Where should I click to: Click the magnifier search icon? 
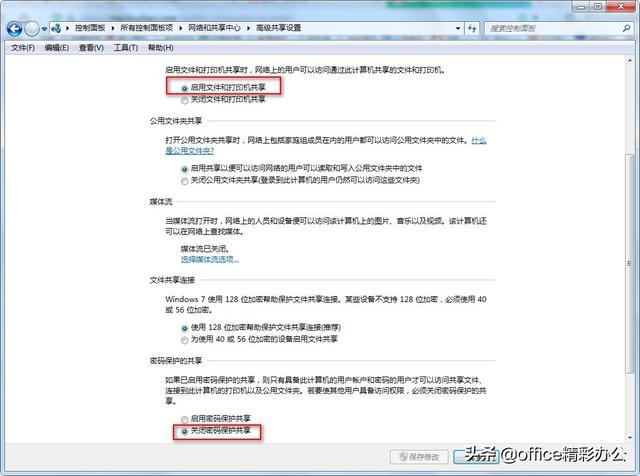point(627,28)
